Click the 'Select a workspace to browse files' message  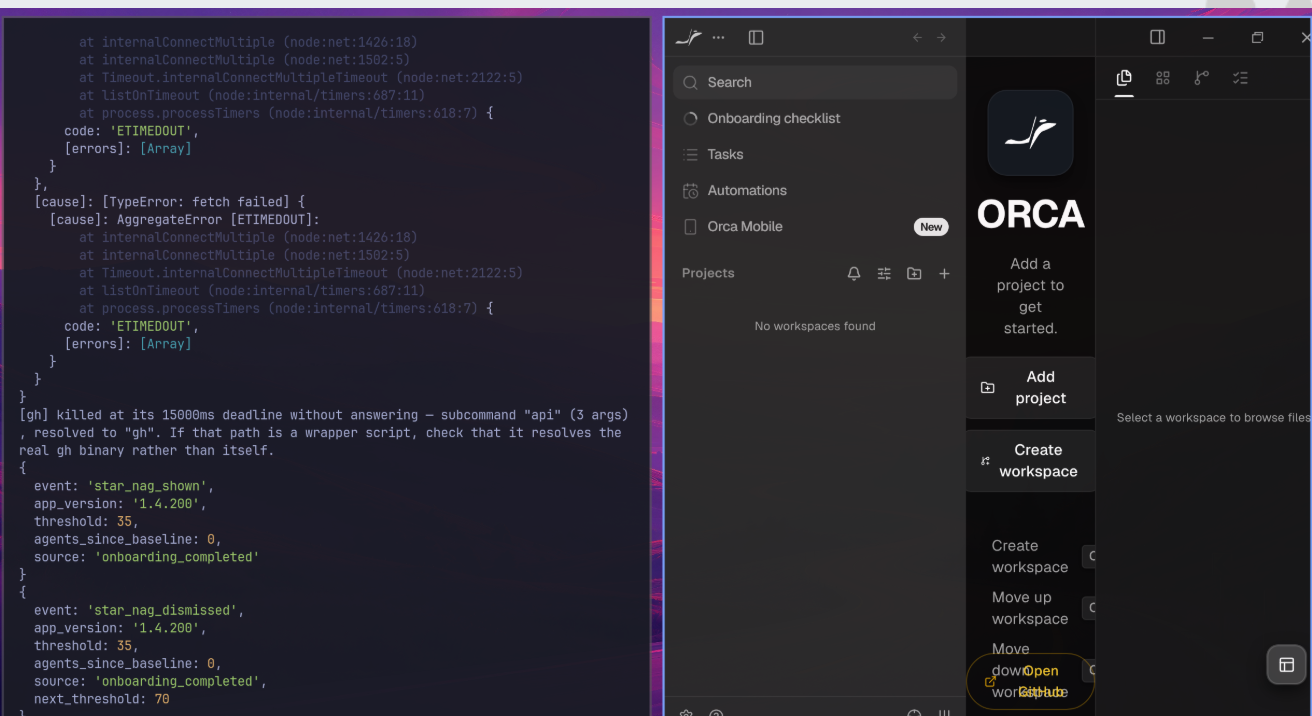[1214, 418]
